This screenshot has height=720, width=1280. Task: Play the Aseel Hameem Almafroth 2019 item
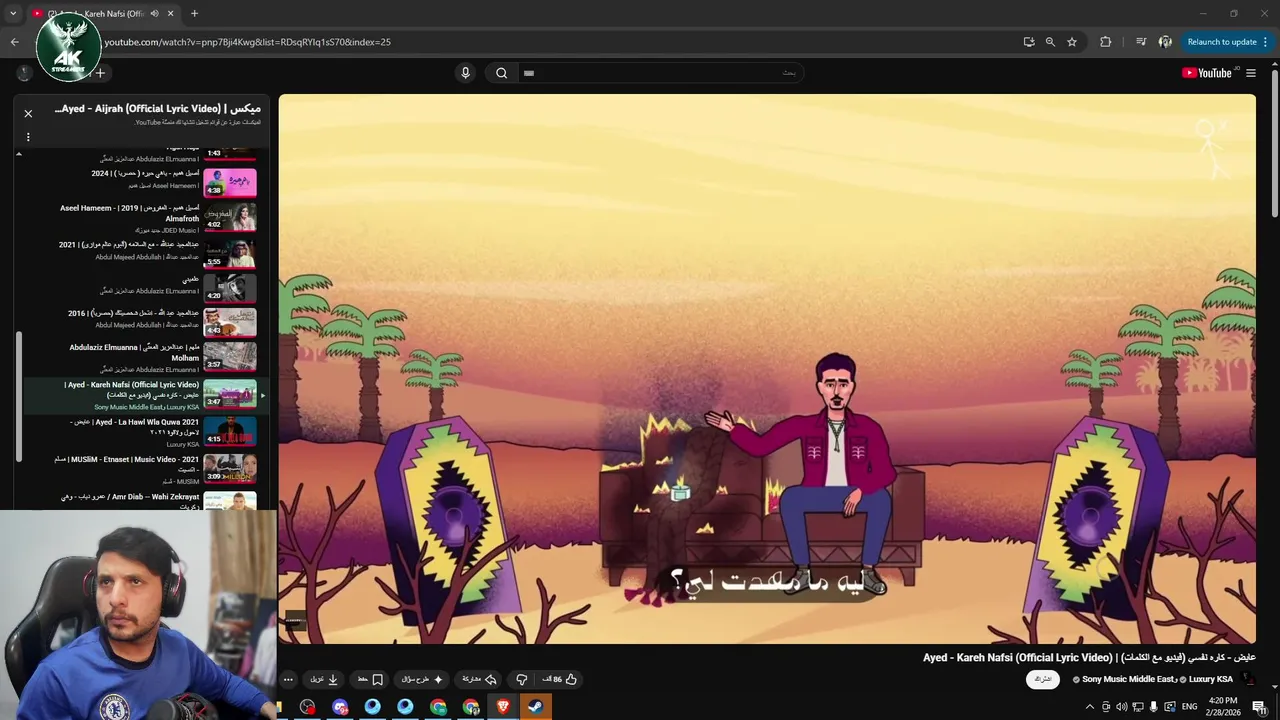[x=145, y=216]
